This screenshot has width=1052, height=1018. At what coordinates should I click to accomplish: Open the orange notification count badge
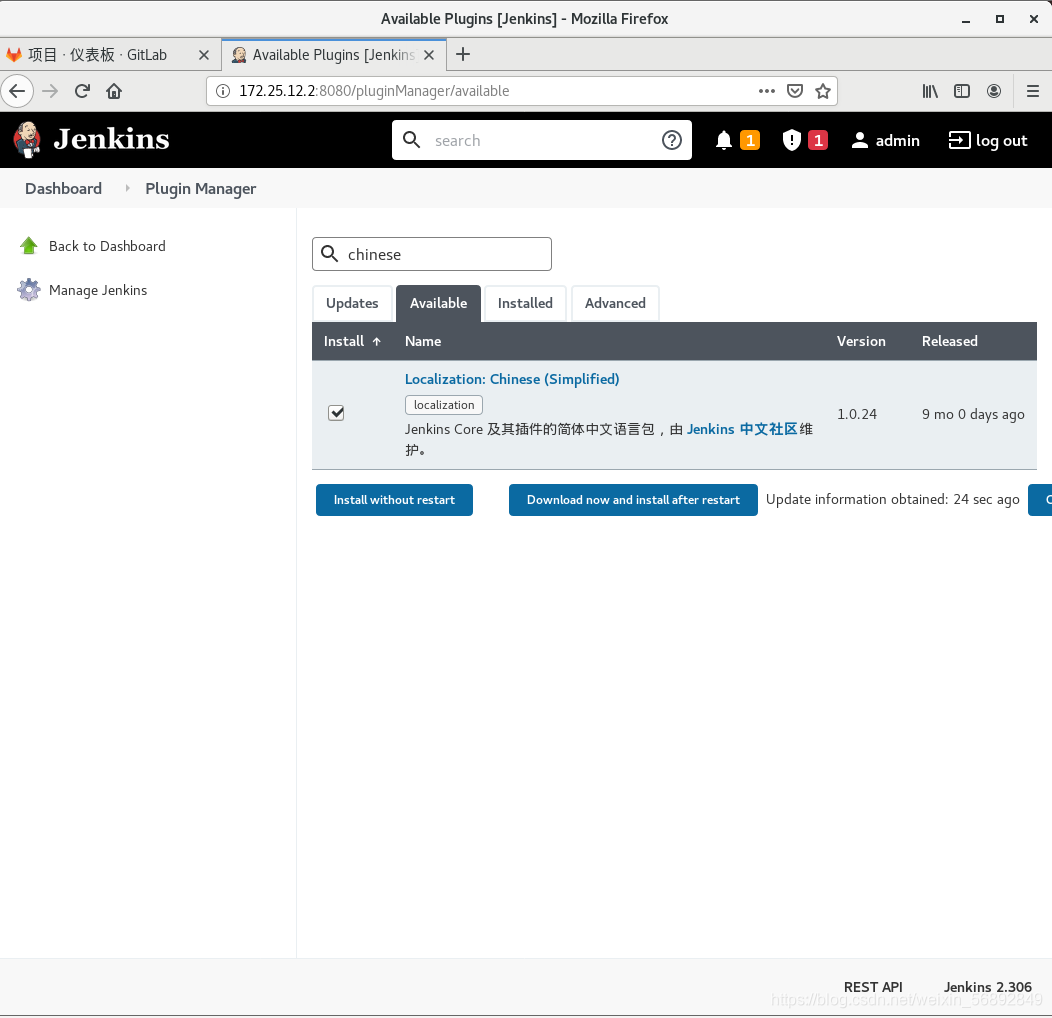pyautogui.click(x=750, y=140)
